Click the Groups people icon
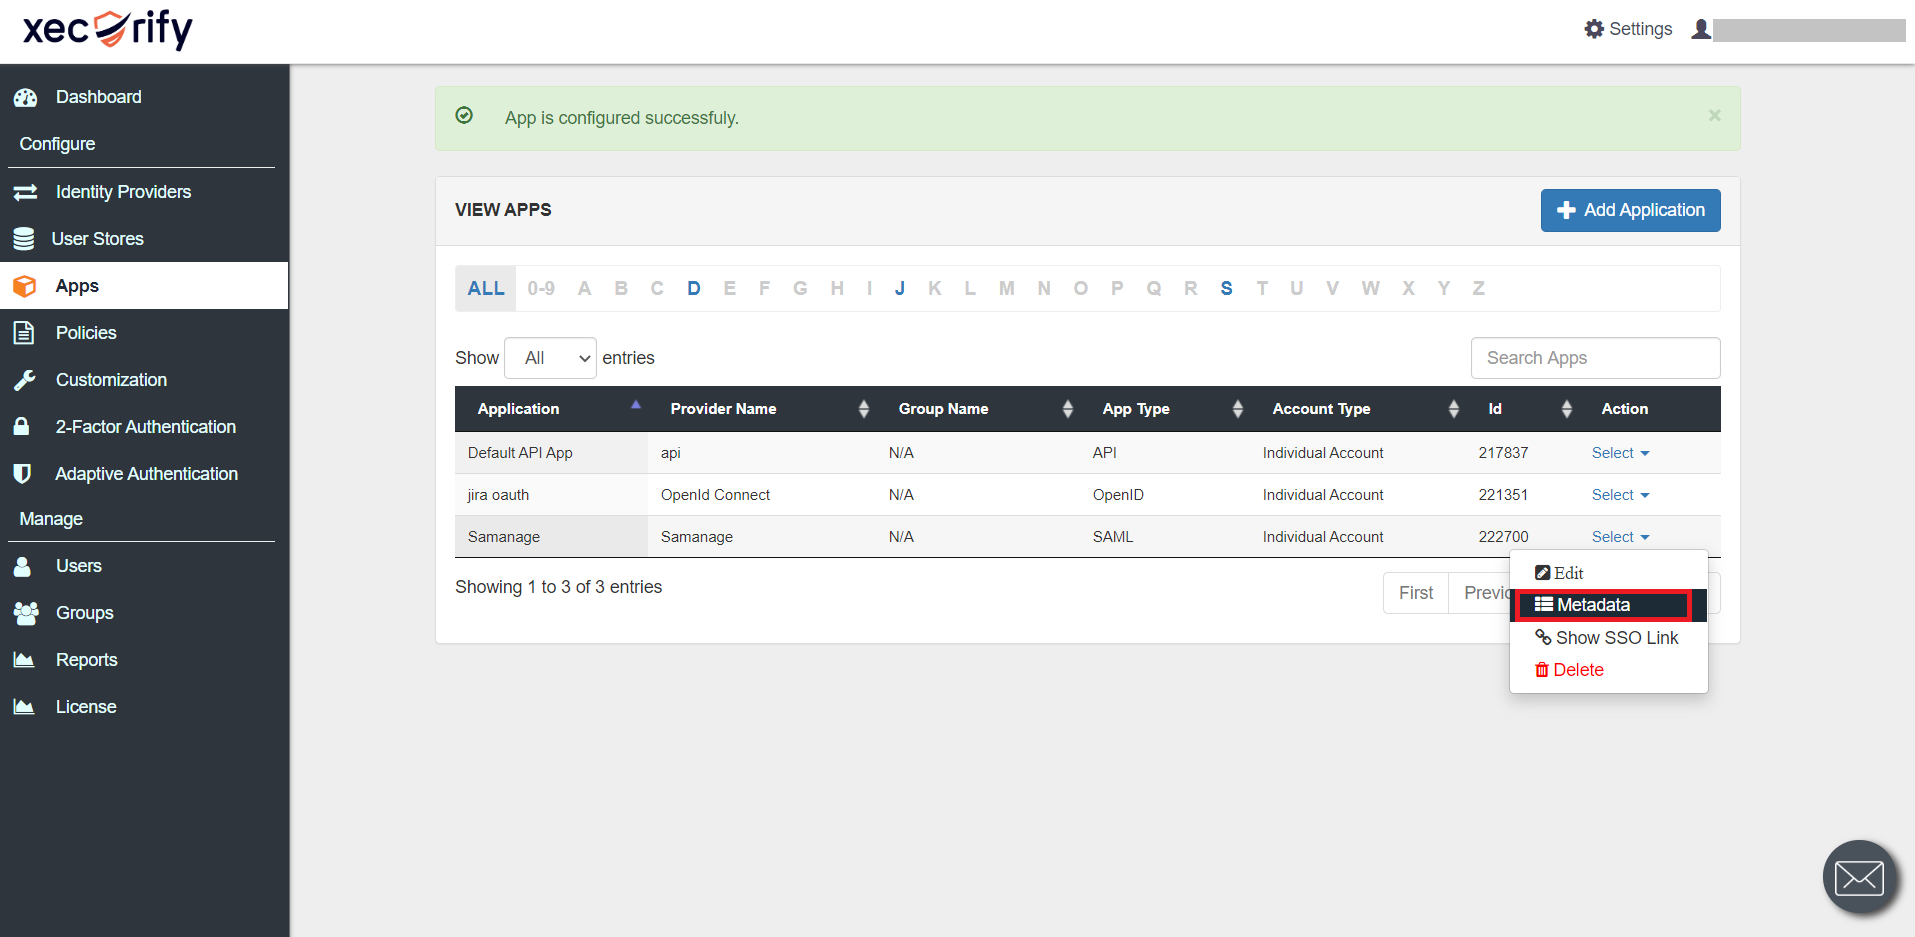The height and width of the screenshot is (937, 1915). pos(26,613)
